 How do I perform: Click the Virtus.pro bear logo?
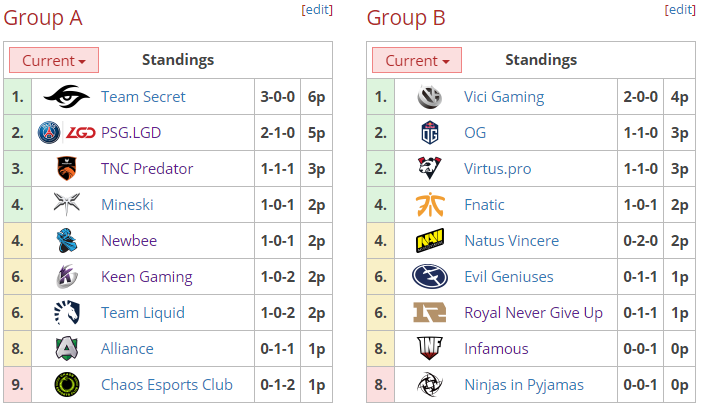tap(430, 168)
